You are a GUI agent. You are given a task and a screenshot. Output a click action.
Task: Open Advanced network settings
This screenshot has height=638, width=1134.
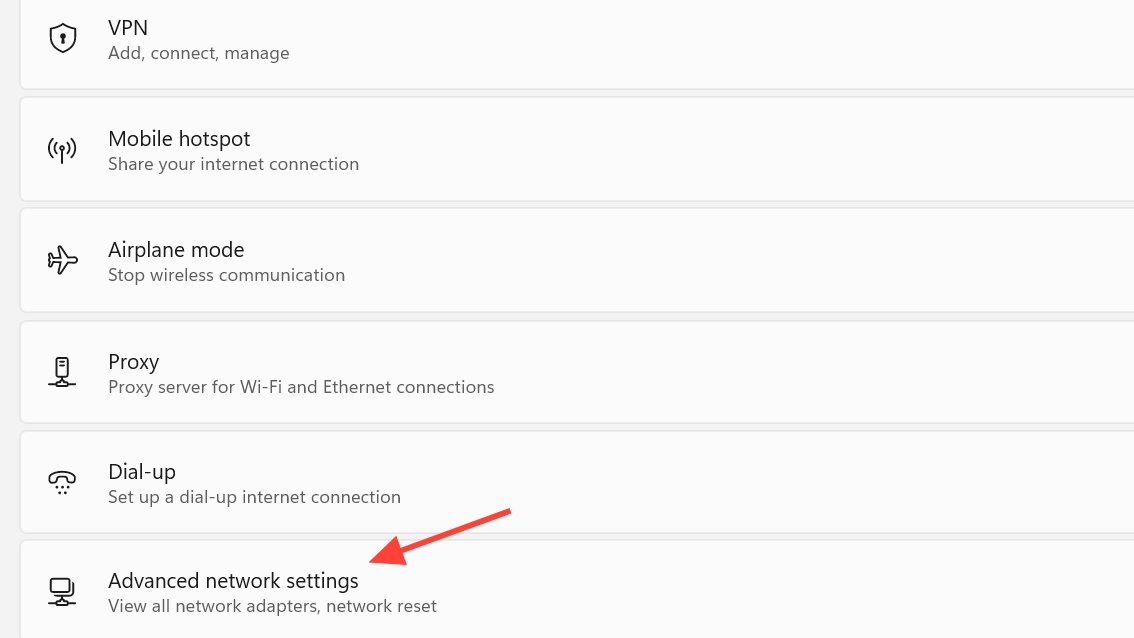click(233, 581)
